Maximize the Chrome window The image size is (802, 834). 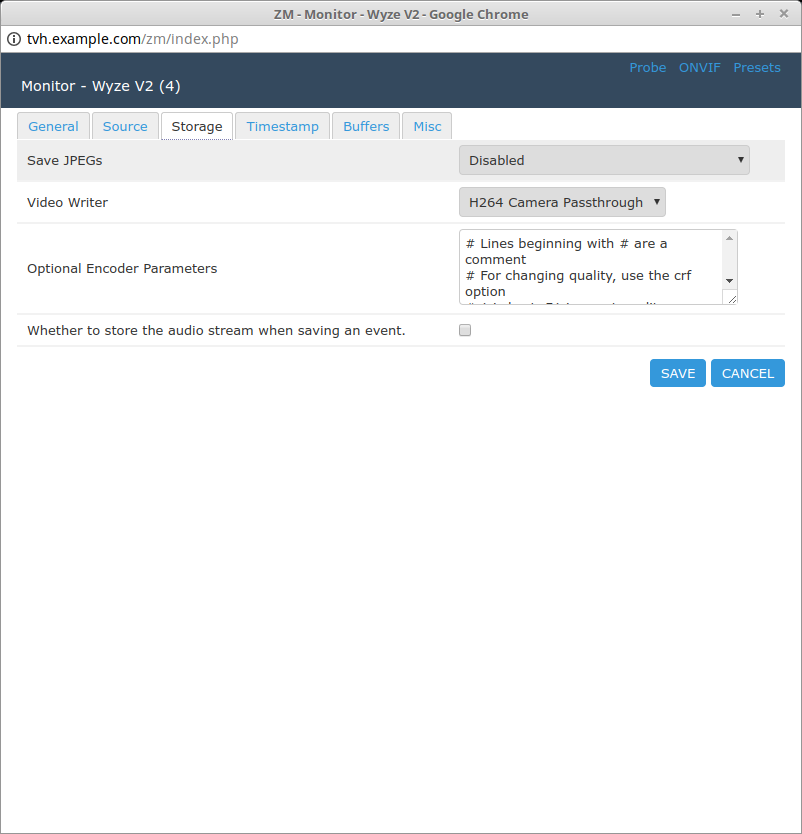point(760,14)
